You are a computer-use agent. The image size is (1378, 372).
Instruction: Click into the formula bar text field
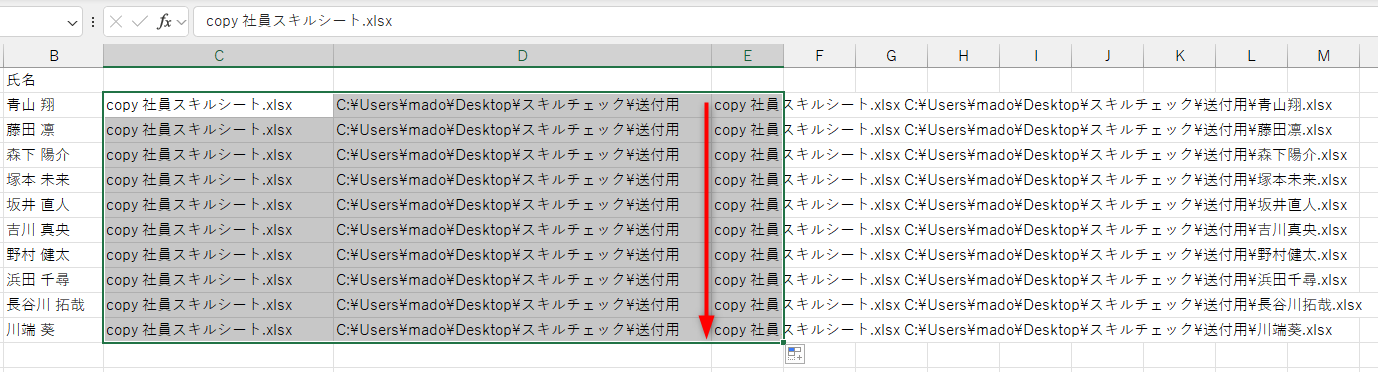pyautogui.click(x=785, y=22)
